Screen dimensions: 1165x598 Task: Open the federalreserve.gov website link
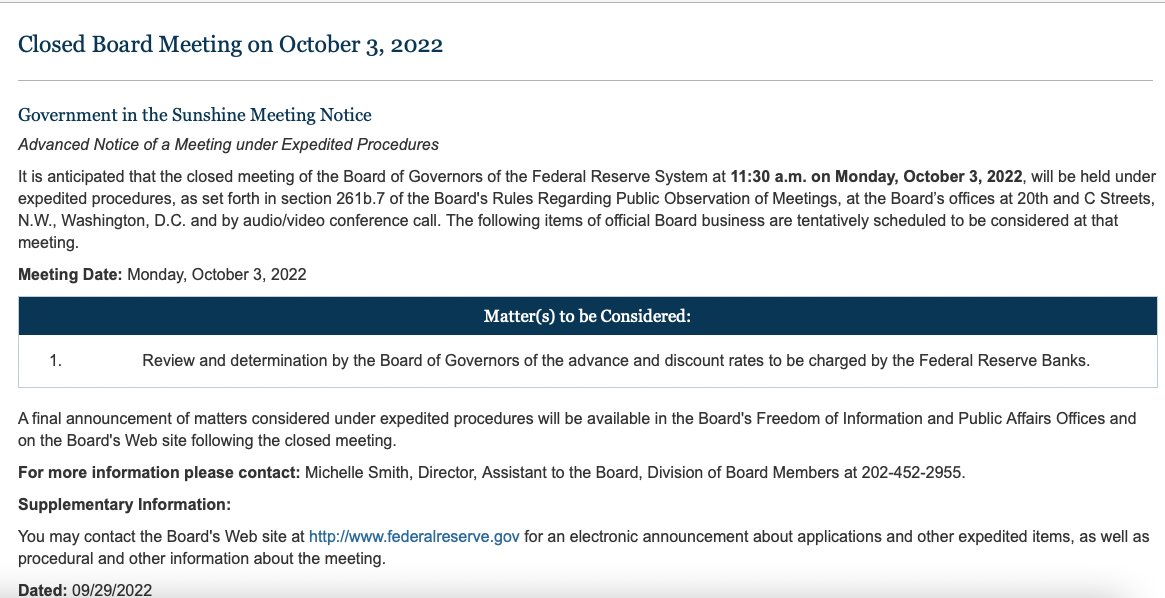[414, 537]
